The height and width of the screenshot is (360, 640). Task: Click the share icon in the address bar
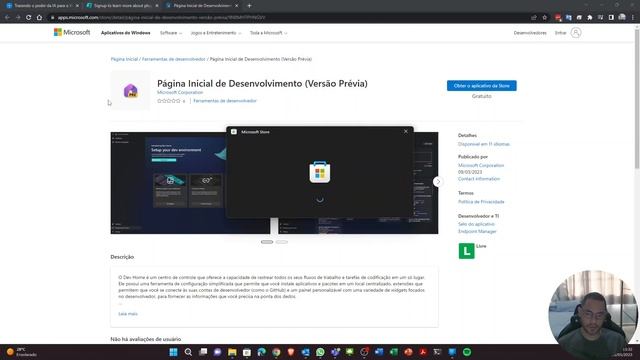coord(534,18)
